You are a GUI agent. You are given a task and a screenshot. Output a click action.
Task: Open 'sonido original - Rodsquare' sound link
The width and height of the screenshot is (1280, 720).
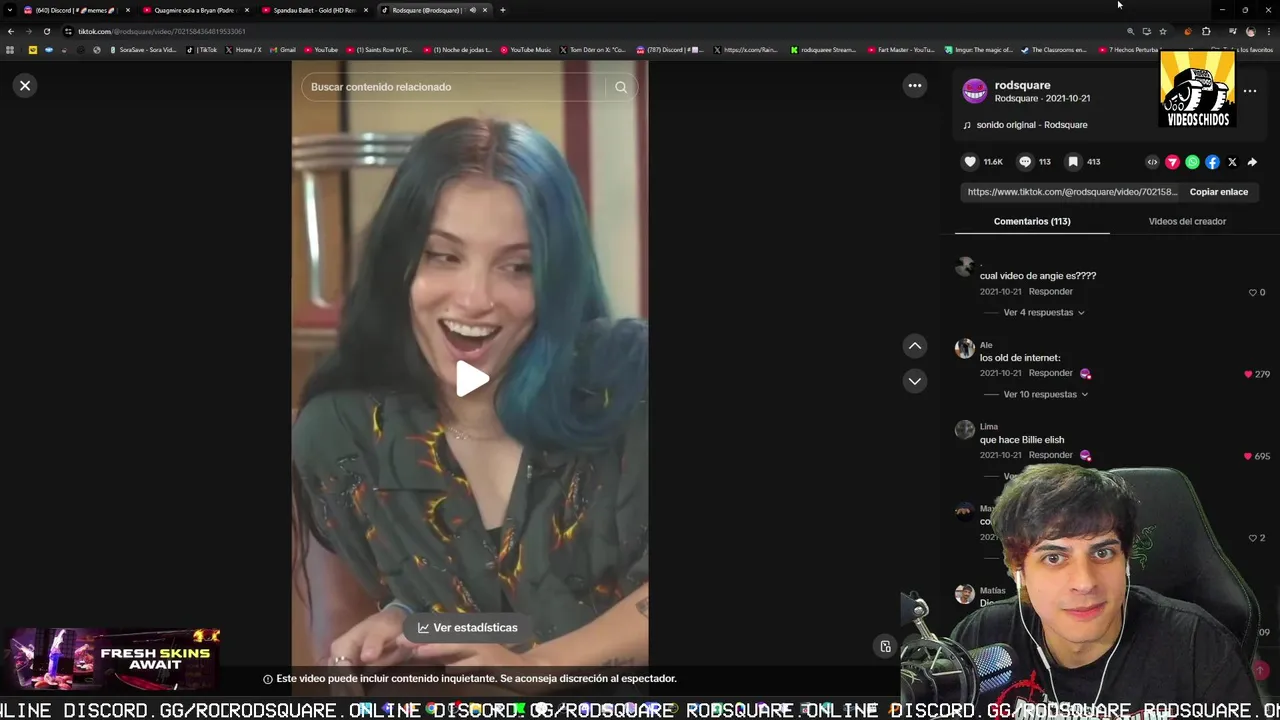point(1031,125)
